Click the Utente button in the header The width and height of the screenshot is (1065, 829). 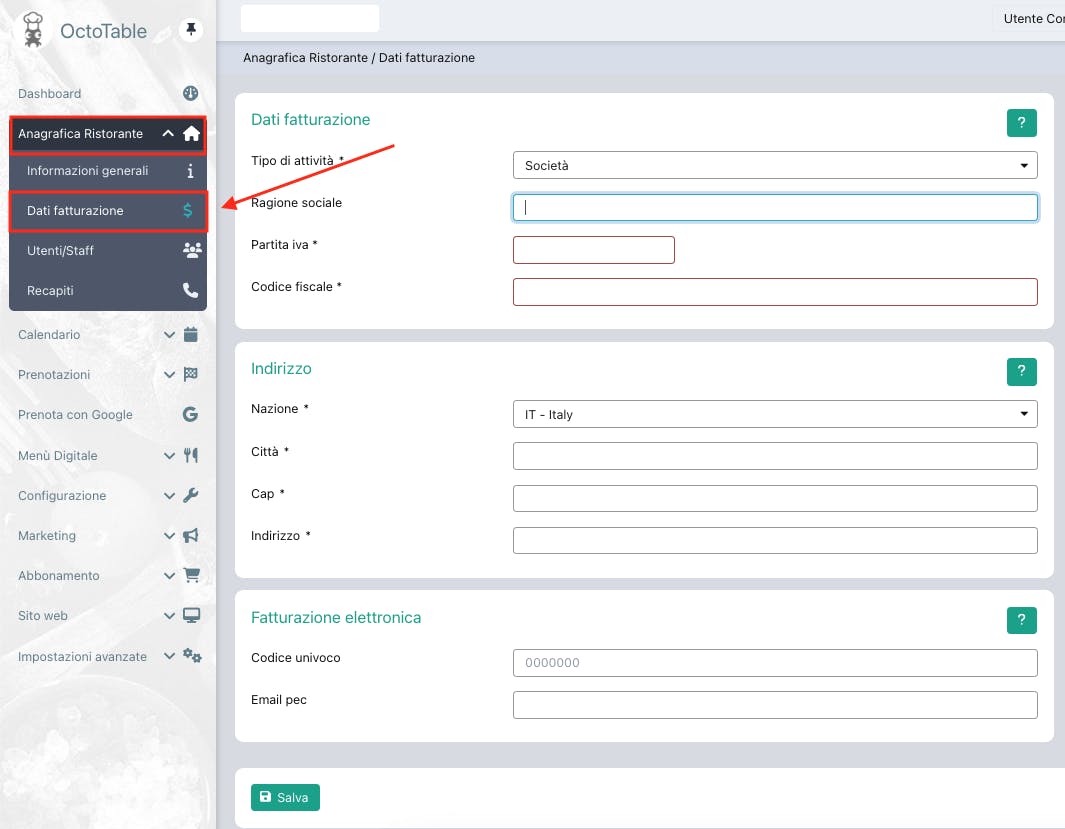(x=1029, y=19)
